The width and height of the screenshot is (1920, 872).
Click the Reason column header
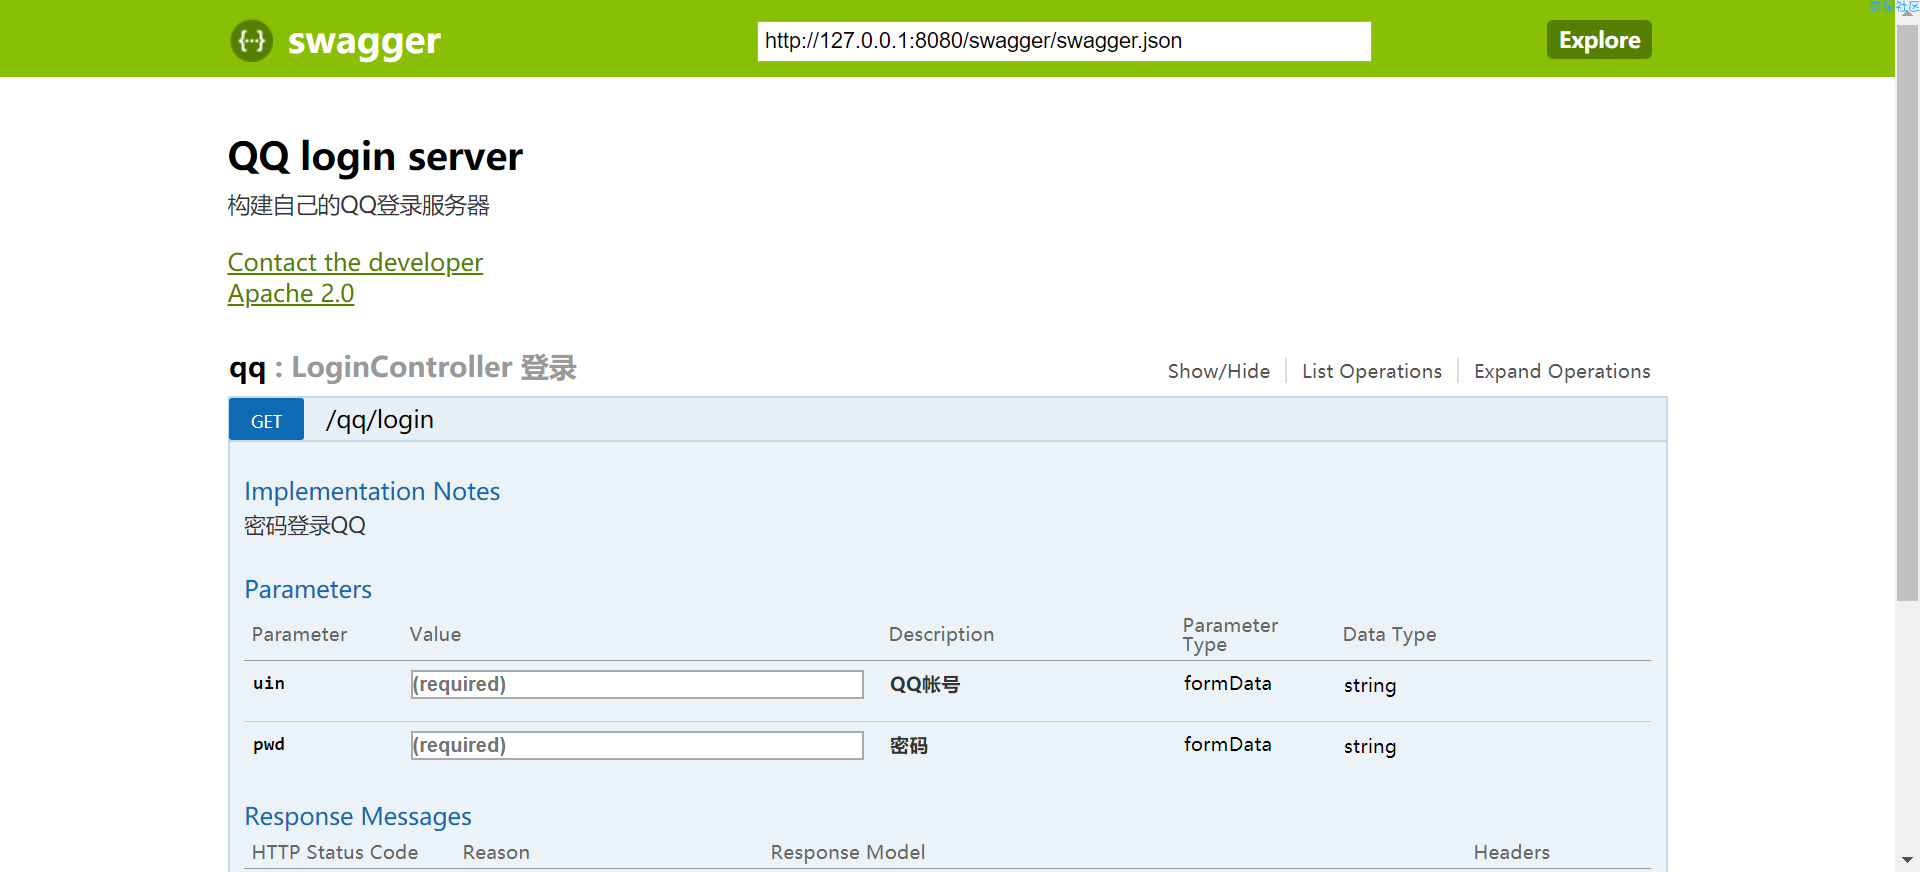[496, 852]
